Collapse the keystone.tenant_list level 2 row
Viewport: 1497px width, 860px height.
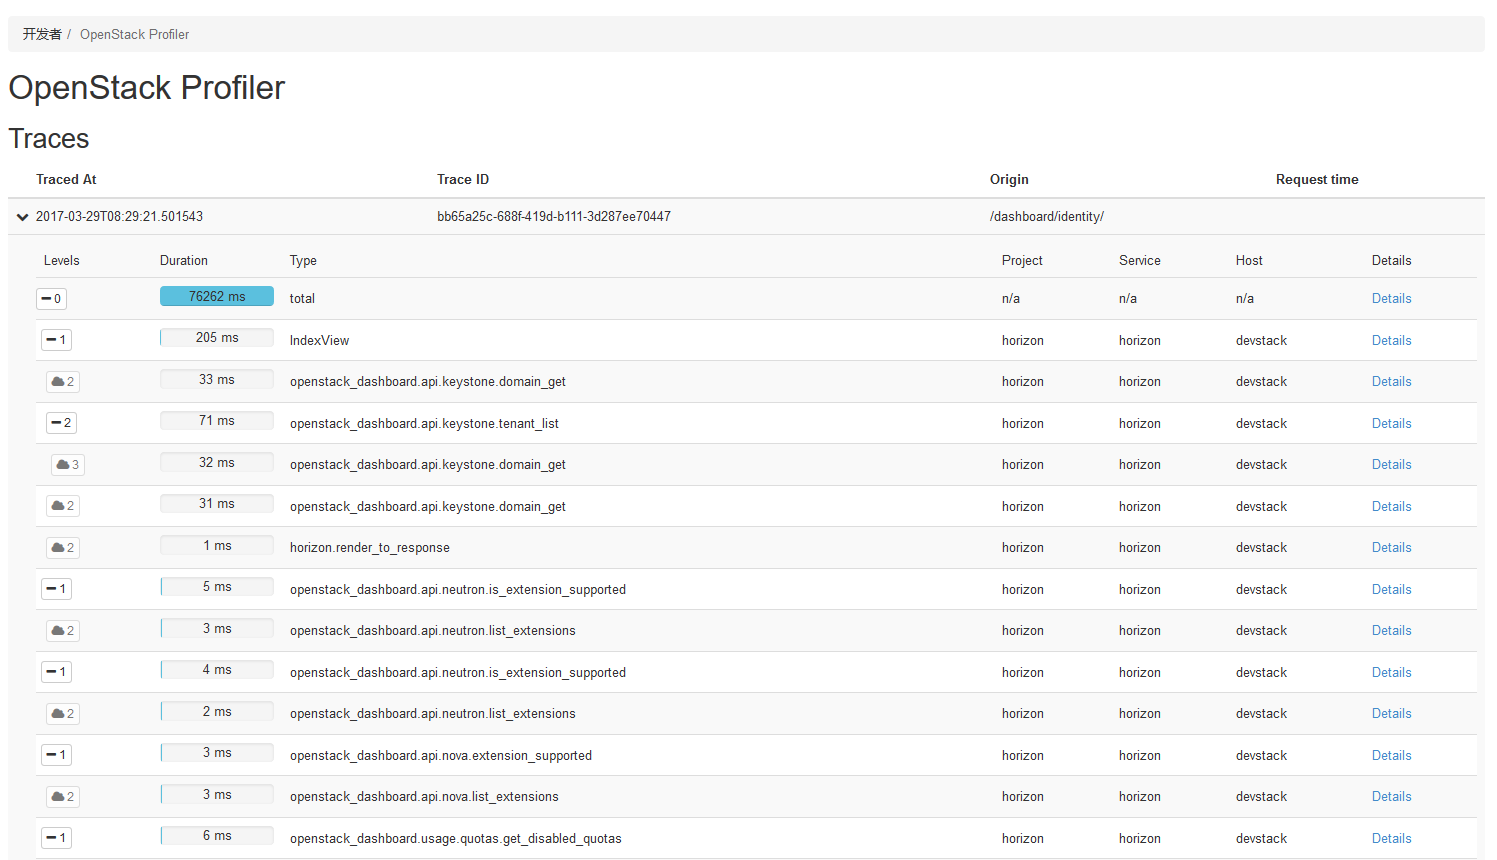click(61, 423)
